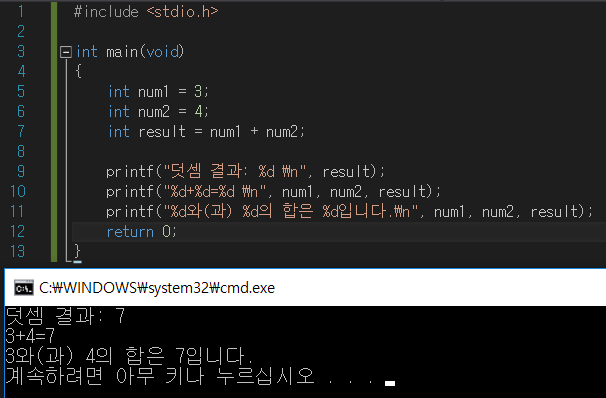Click the cmd.exe window icon

24,288
